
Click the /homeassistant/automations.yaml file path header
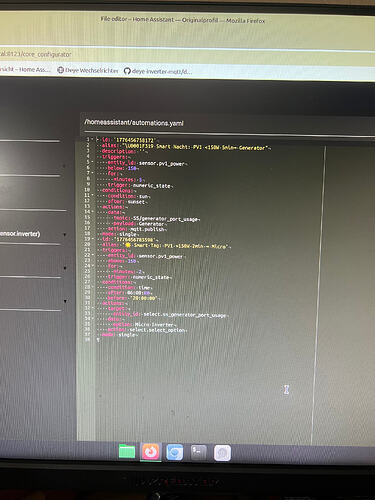click(134, 122)
